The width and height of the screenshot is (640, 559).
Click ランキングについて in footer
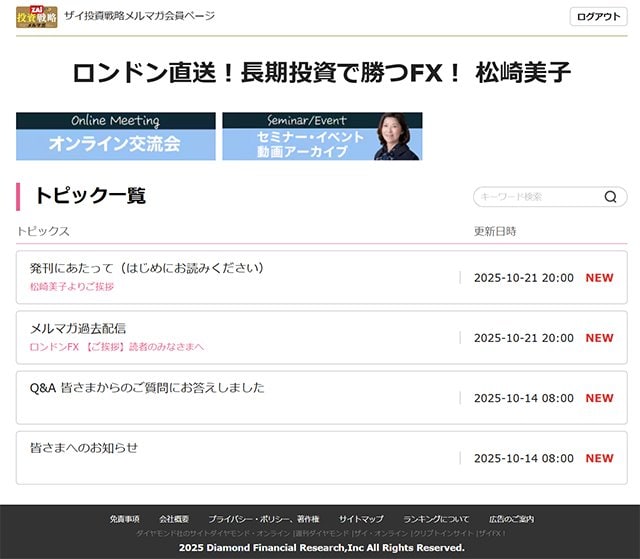436,519
